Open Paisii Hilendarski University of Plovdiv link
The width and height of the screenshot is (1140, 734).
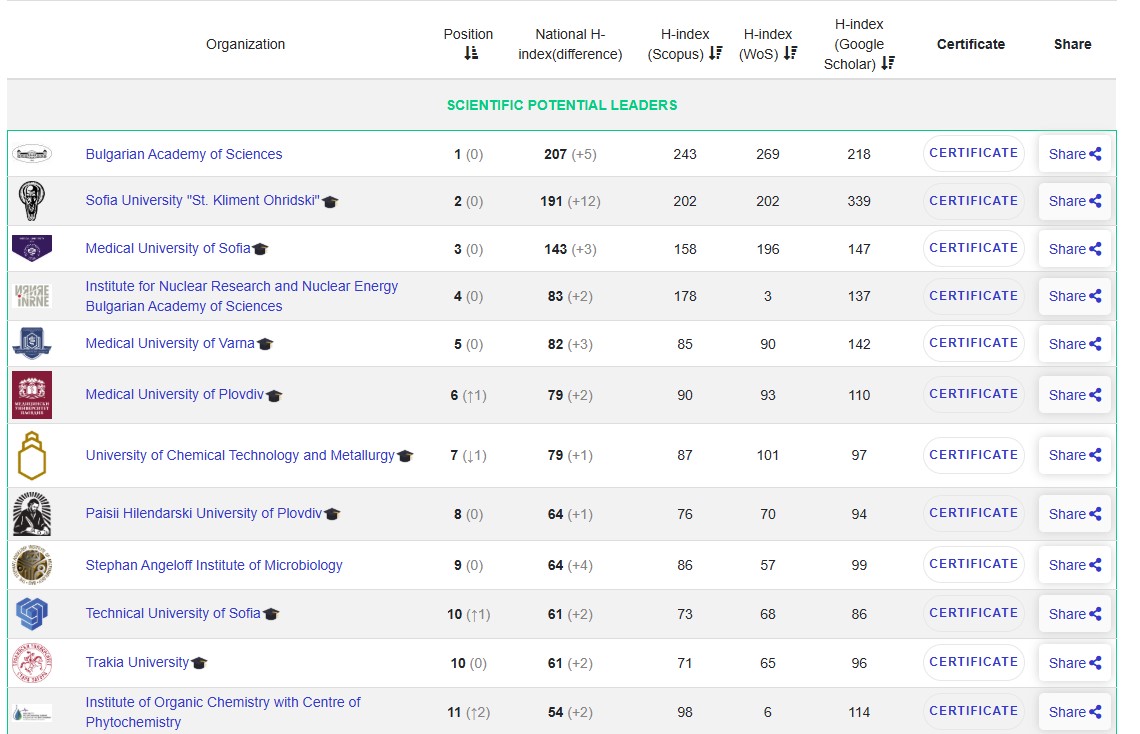(204, 513)
